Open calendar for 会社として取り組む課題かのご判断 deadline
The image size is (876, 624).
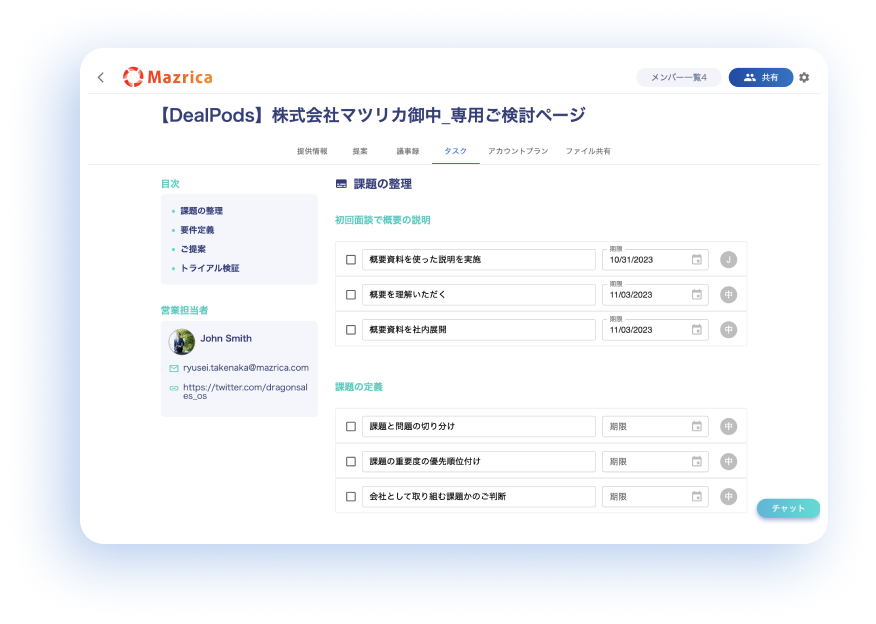tap(697, 496)
